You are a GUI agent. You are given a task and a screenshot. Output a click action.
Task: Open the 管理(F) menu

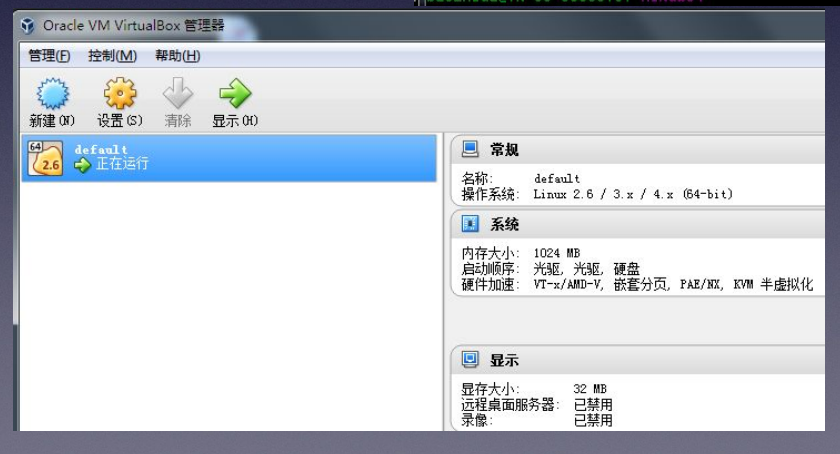coord(49,56)
